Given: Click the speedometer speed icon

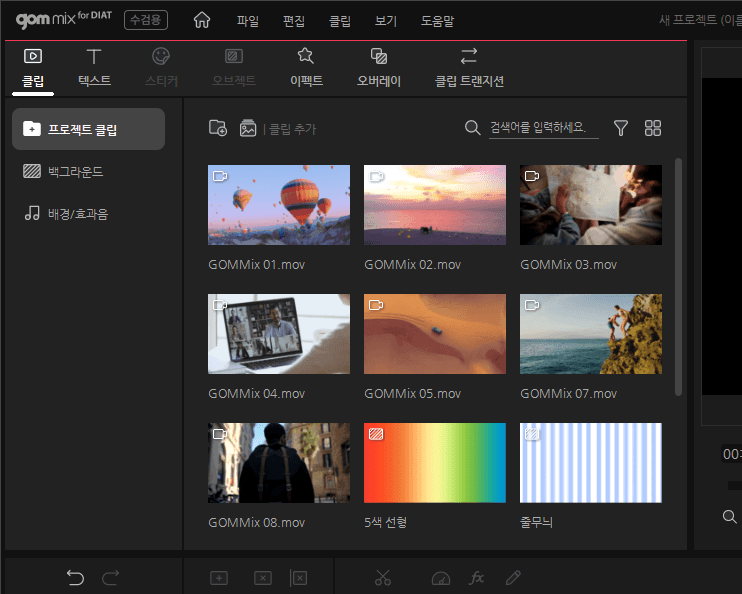Looking at the screenshot, I should pos(441,577).
